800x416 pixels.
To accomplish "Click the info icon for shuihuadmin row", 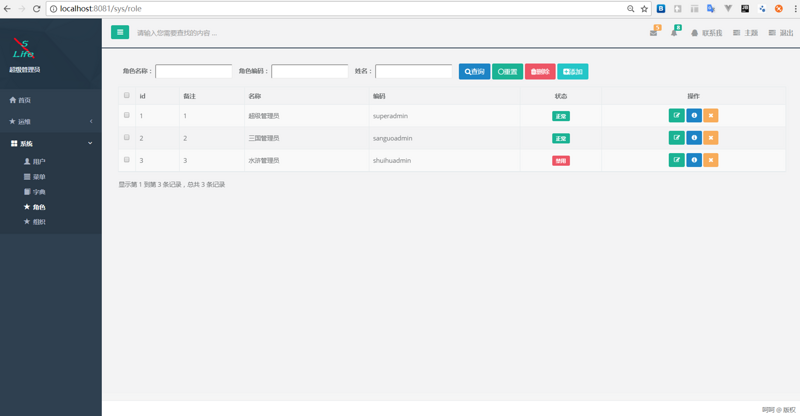I will tap(694, 160).
